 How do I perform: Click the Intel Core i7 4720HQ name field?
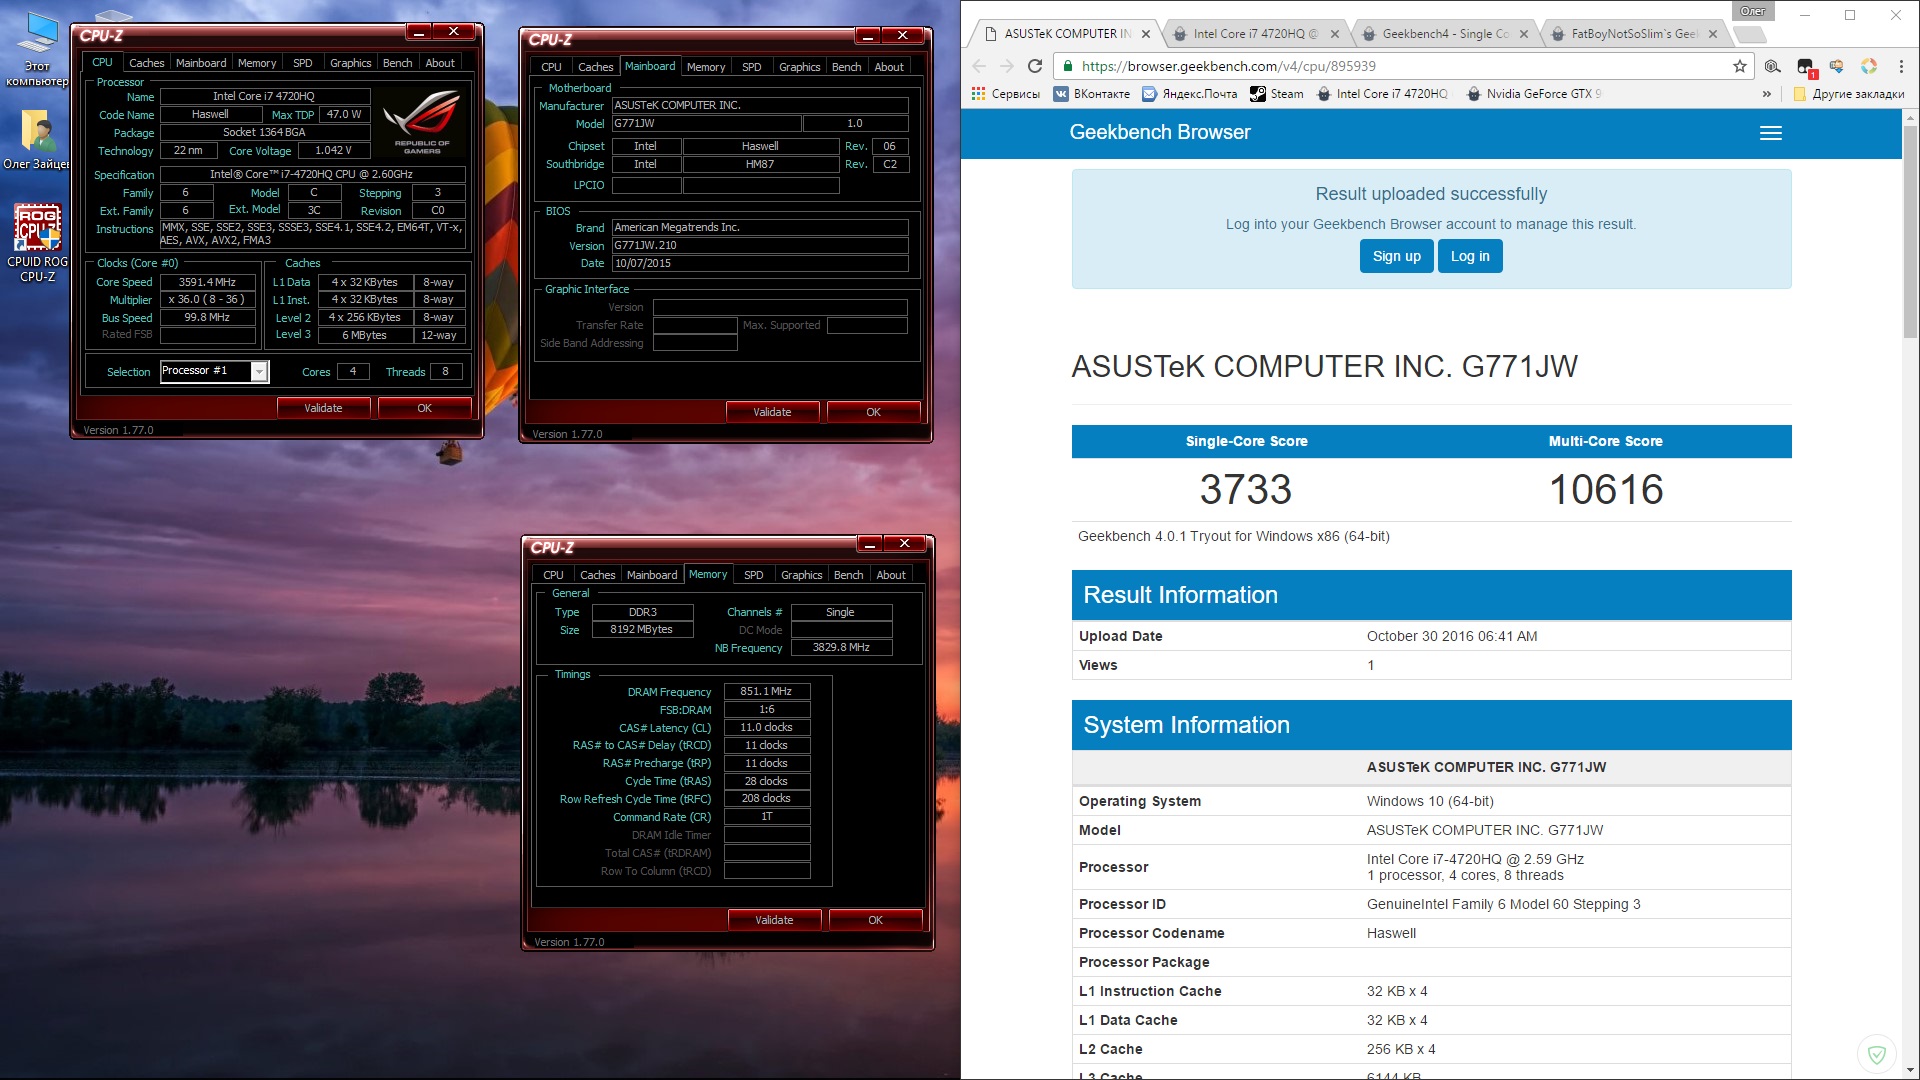pyautogui.click(x=264, y=96)
